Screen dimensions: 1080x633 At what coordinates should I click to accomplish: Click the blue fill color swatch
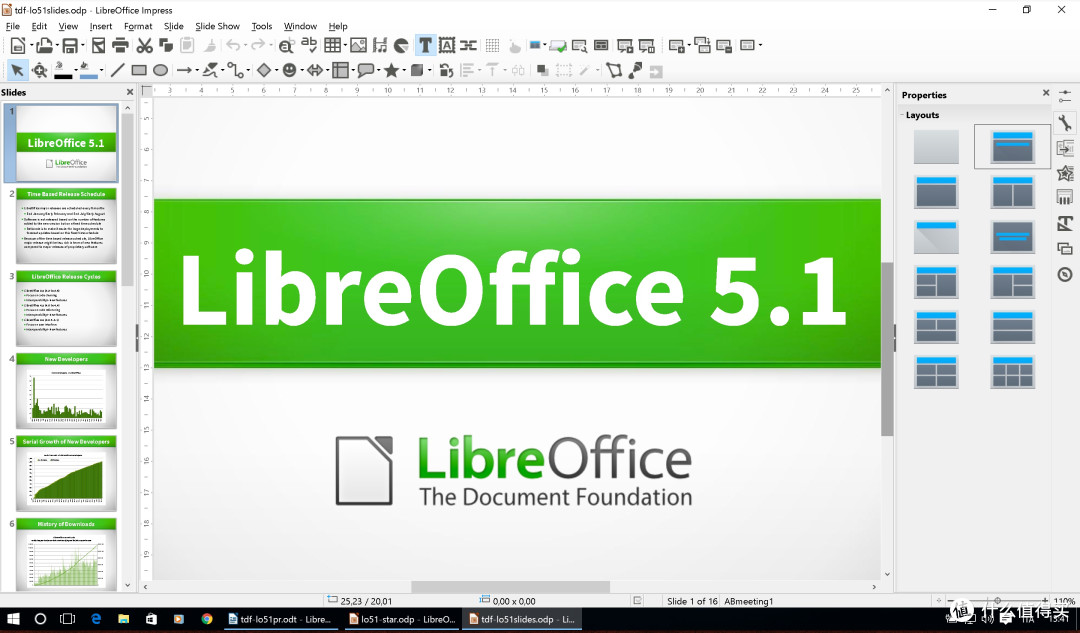tap(88, 76)
